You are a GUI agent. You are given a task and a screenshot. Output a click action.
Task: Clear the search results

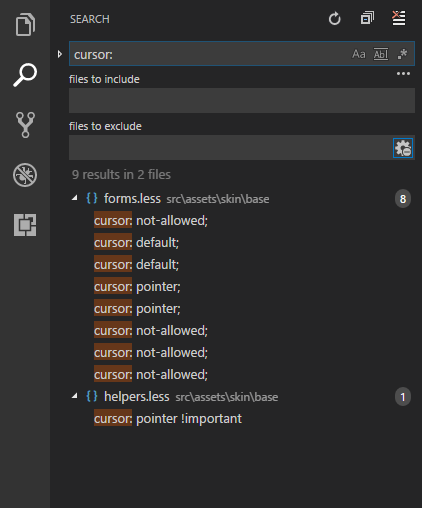pyautogui.click(x=399, y=18)
